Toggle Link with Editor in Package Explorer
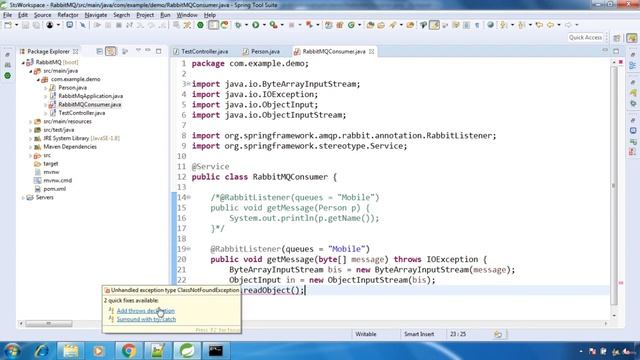The width and height of the screenshot is (640, 360). pos(111,51)
